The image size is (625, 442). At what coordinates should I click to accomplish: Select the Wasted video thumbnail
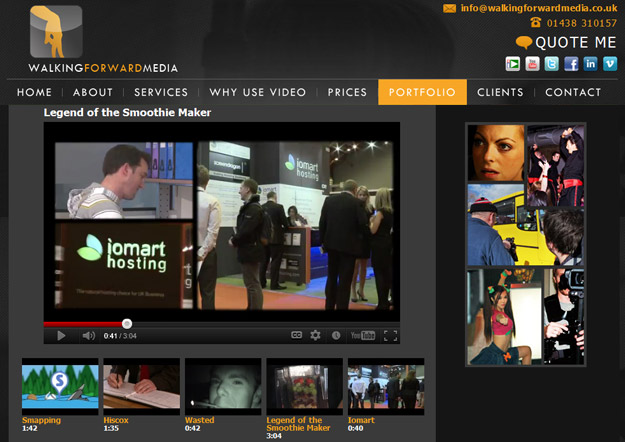coord(223,386)
